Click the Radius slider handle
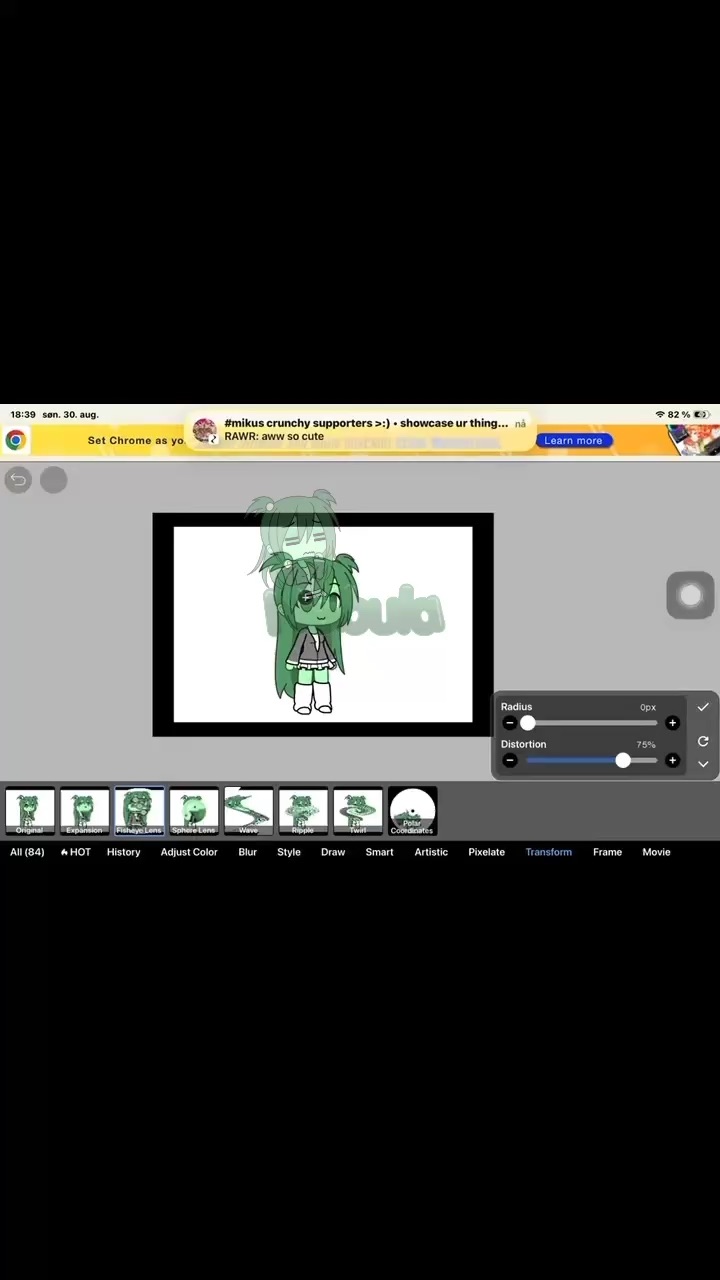 (x=528, y=723)
